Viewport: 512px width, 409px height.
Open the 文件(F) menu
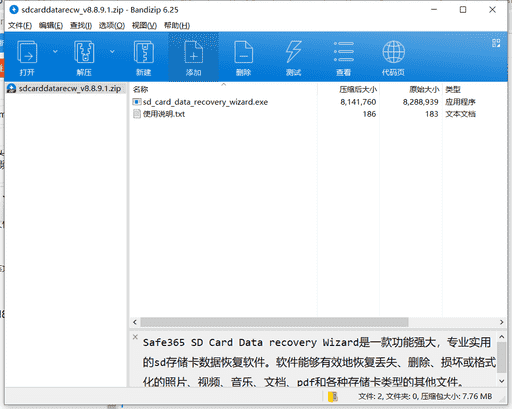[x=20, y=25]
